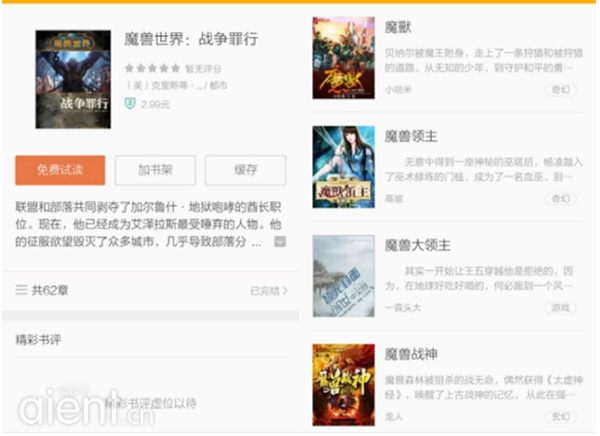The image size is (600, 436).
Task: Click the 2.99元 price text
Action: click(155, 104)
